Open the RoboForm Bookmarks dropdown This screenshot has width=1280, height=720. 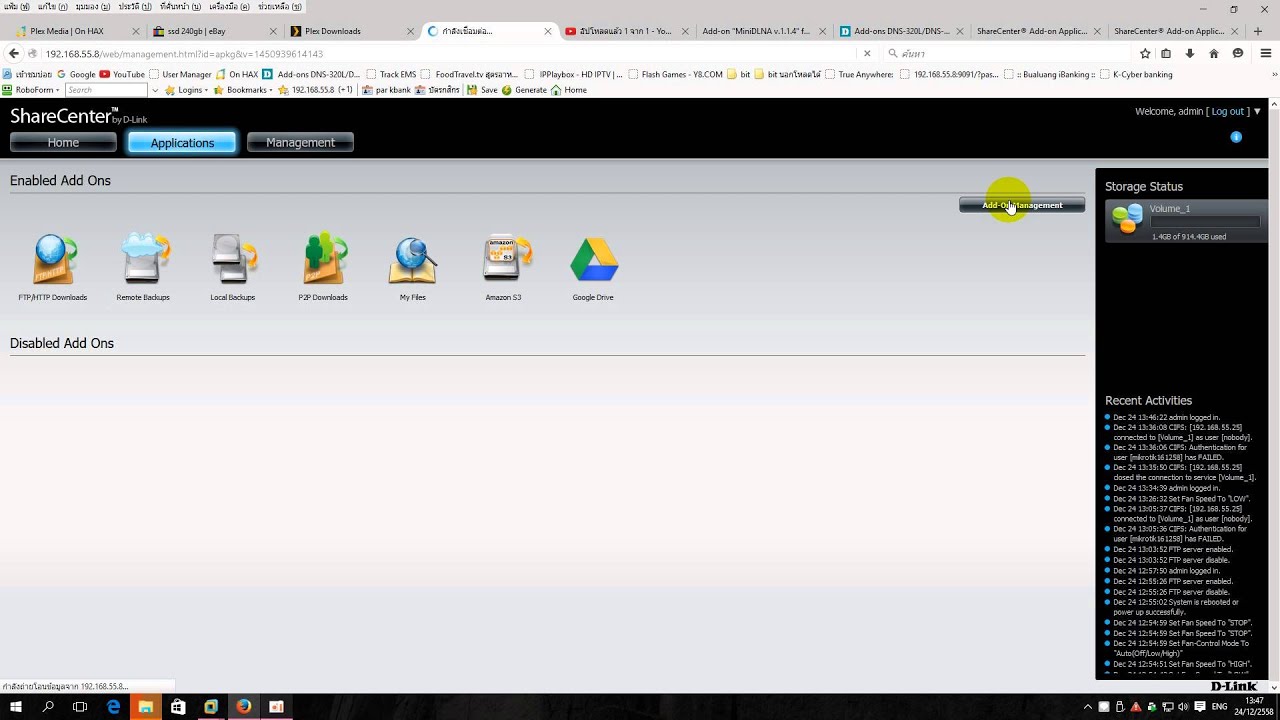point(243,90)
